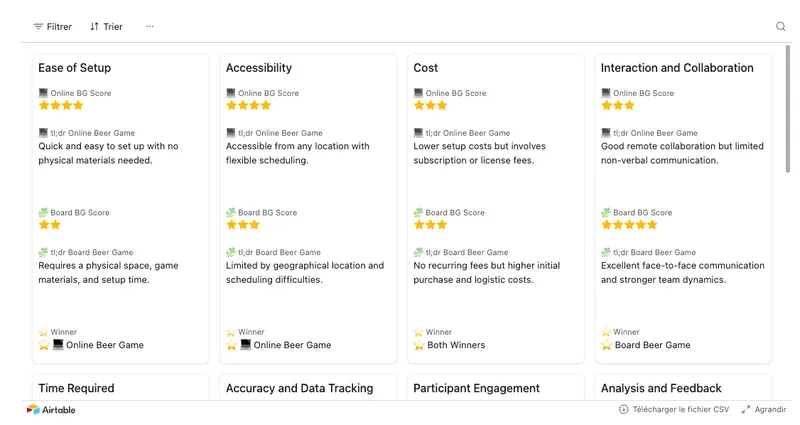Open the Analysis and Feedback card

[x=683, y=388]
